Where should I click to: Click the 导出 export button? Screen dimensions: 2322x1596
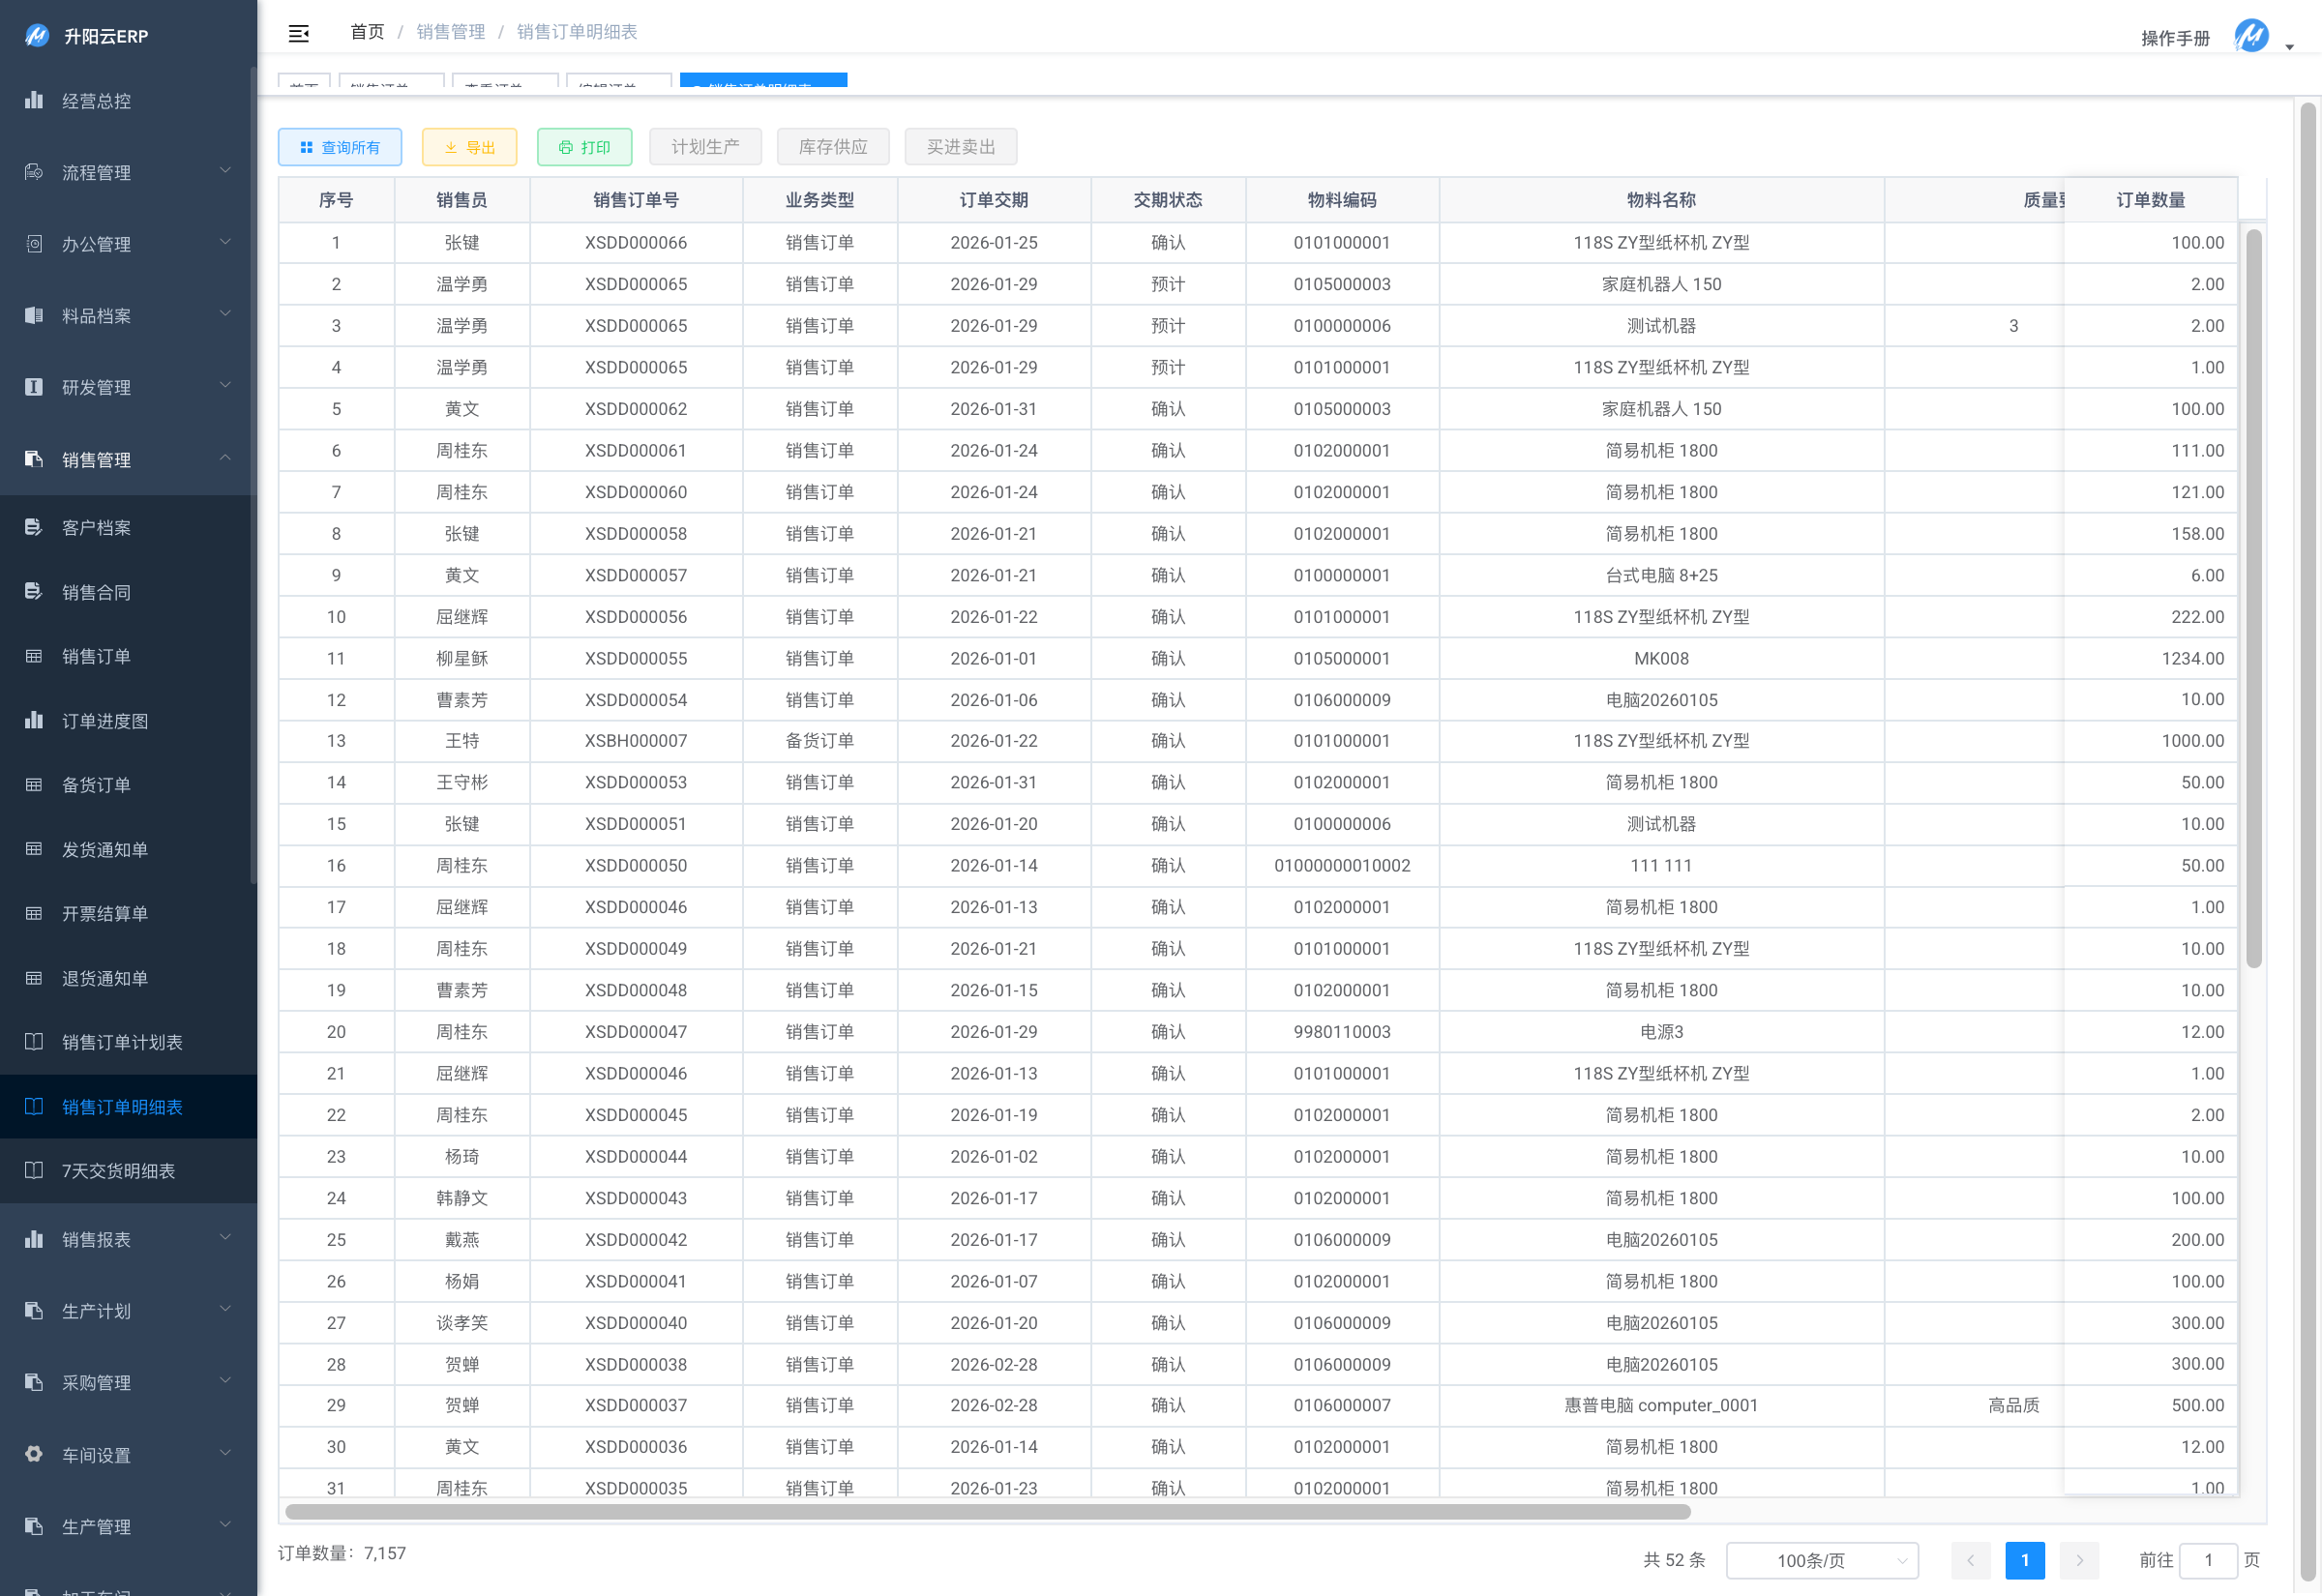pyautogui.click(x=469, y=147)
